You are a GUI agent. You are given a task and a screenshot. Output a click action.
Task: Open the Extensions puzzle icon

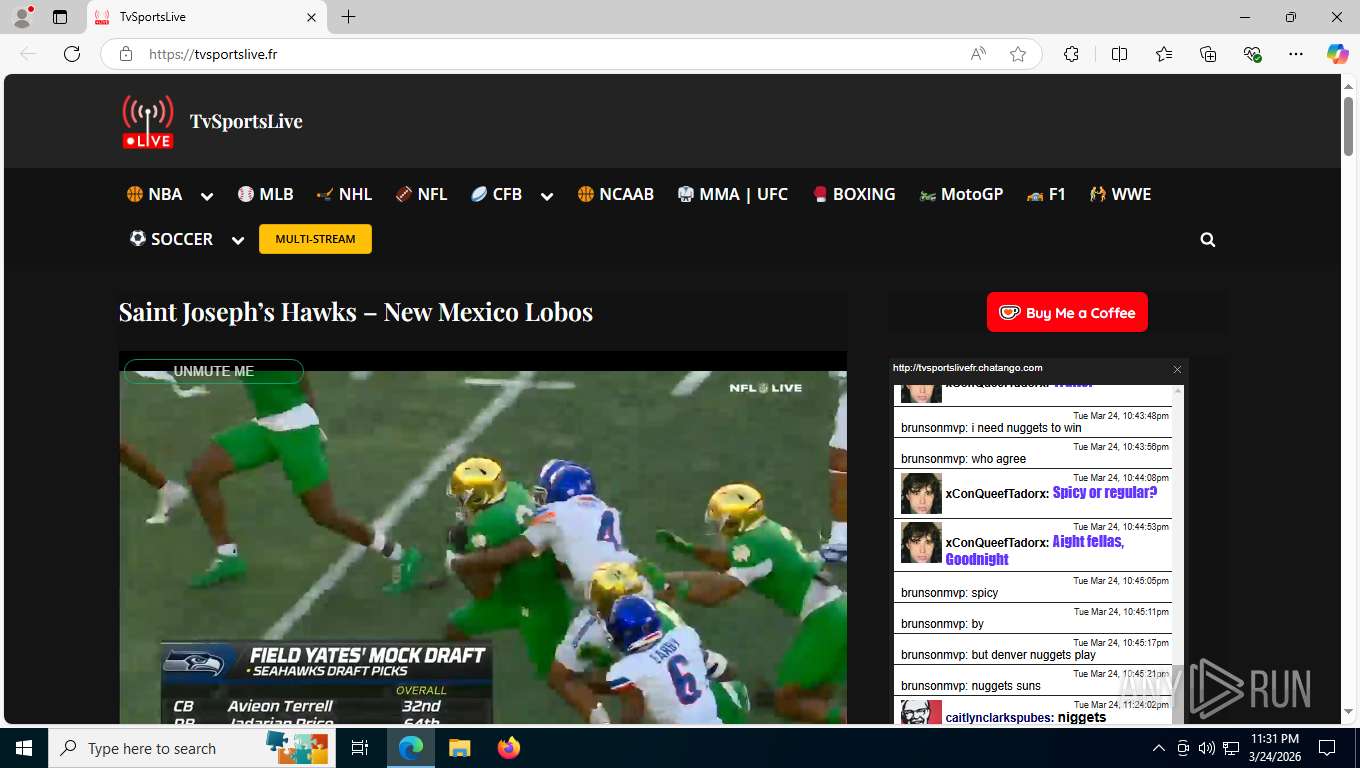coord(1071,54)
